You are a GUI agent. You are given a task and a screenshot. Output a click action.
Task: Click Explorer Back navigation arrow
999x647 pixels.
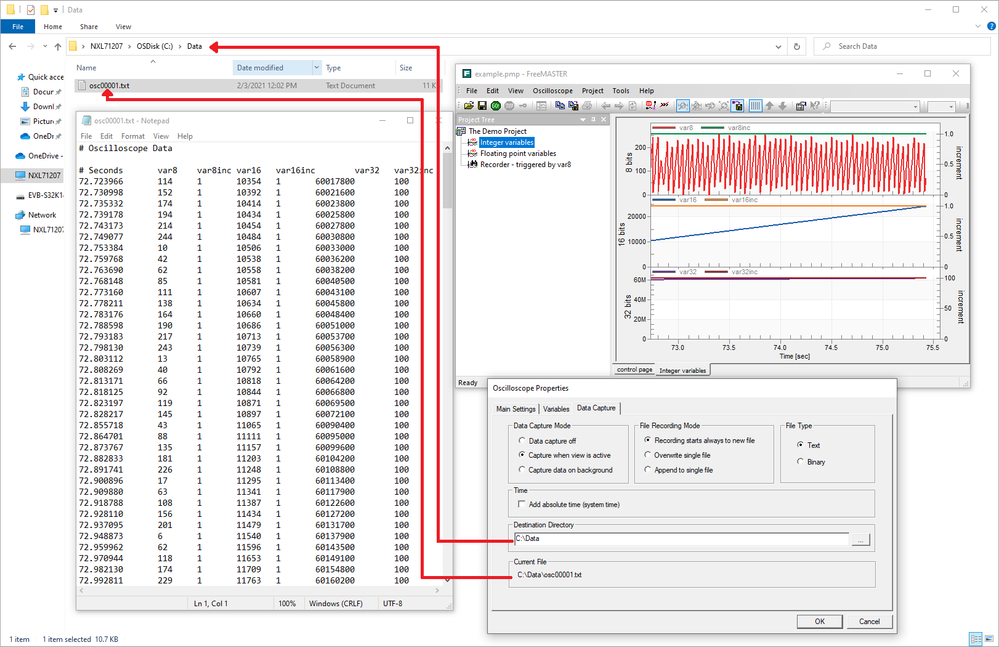point(13,46)
